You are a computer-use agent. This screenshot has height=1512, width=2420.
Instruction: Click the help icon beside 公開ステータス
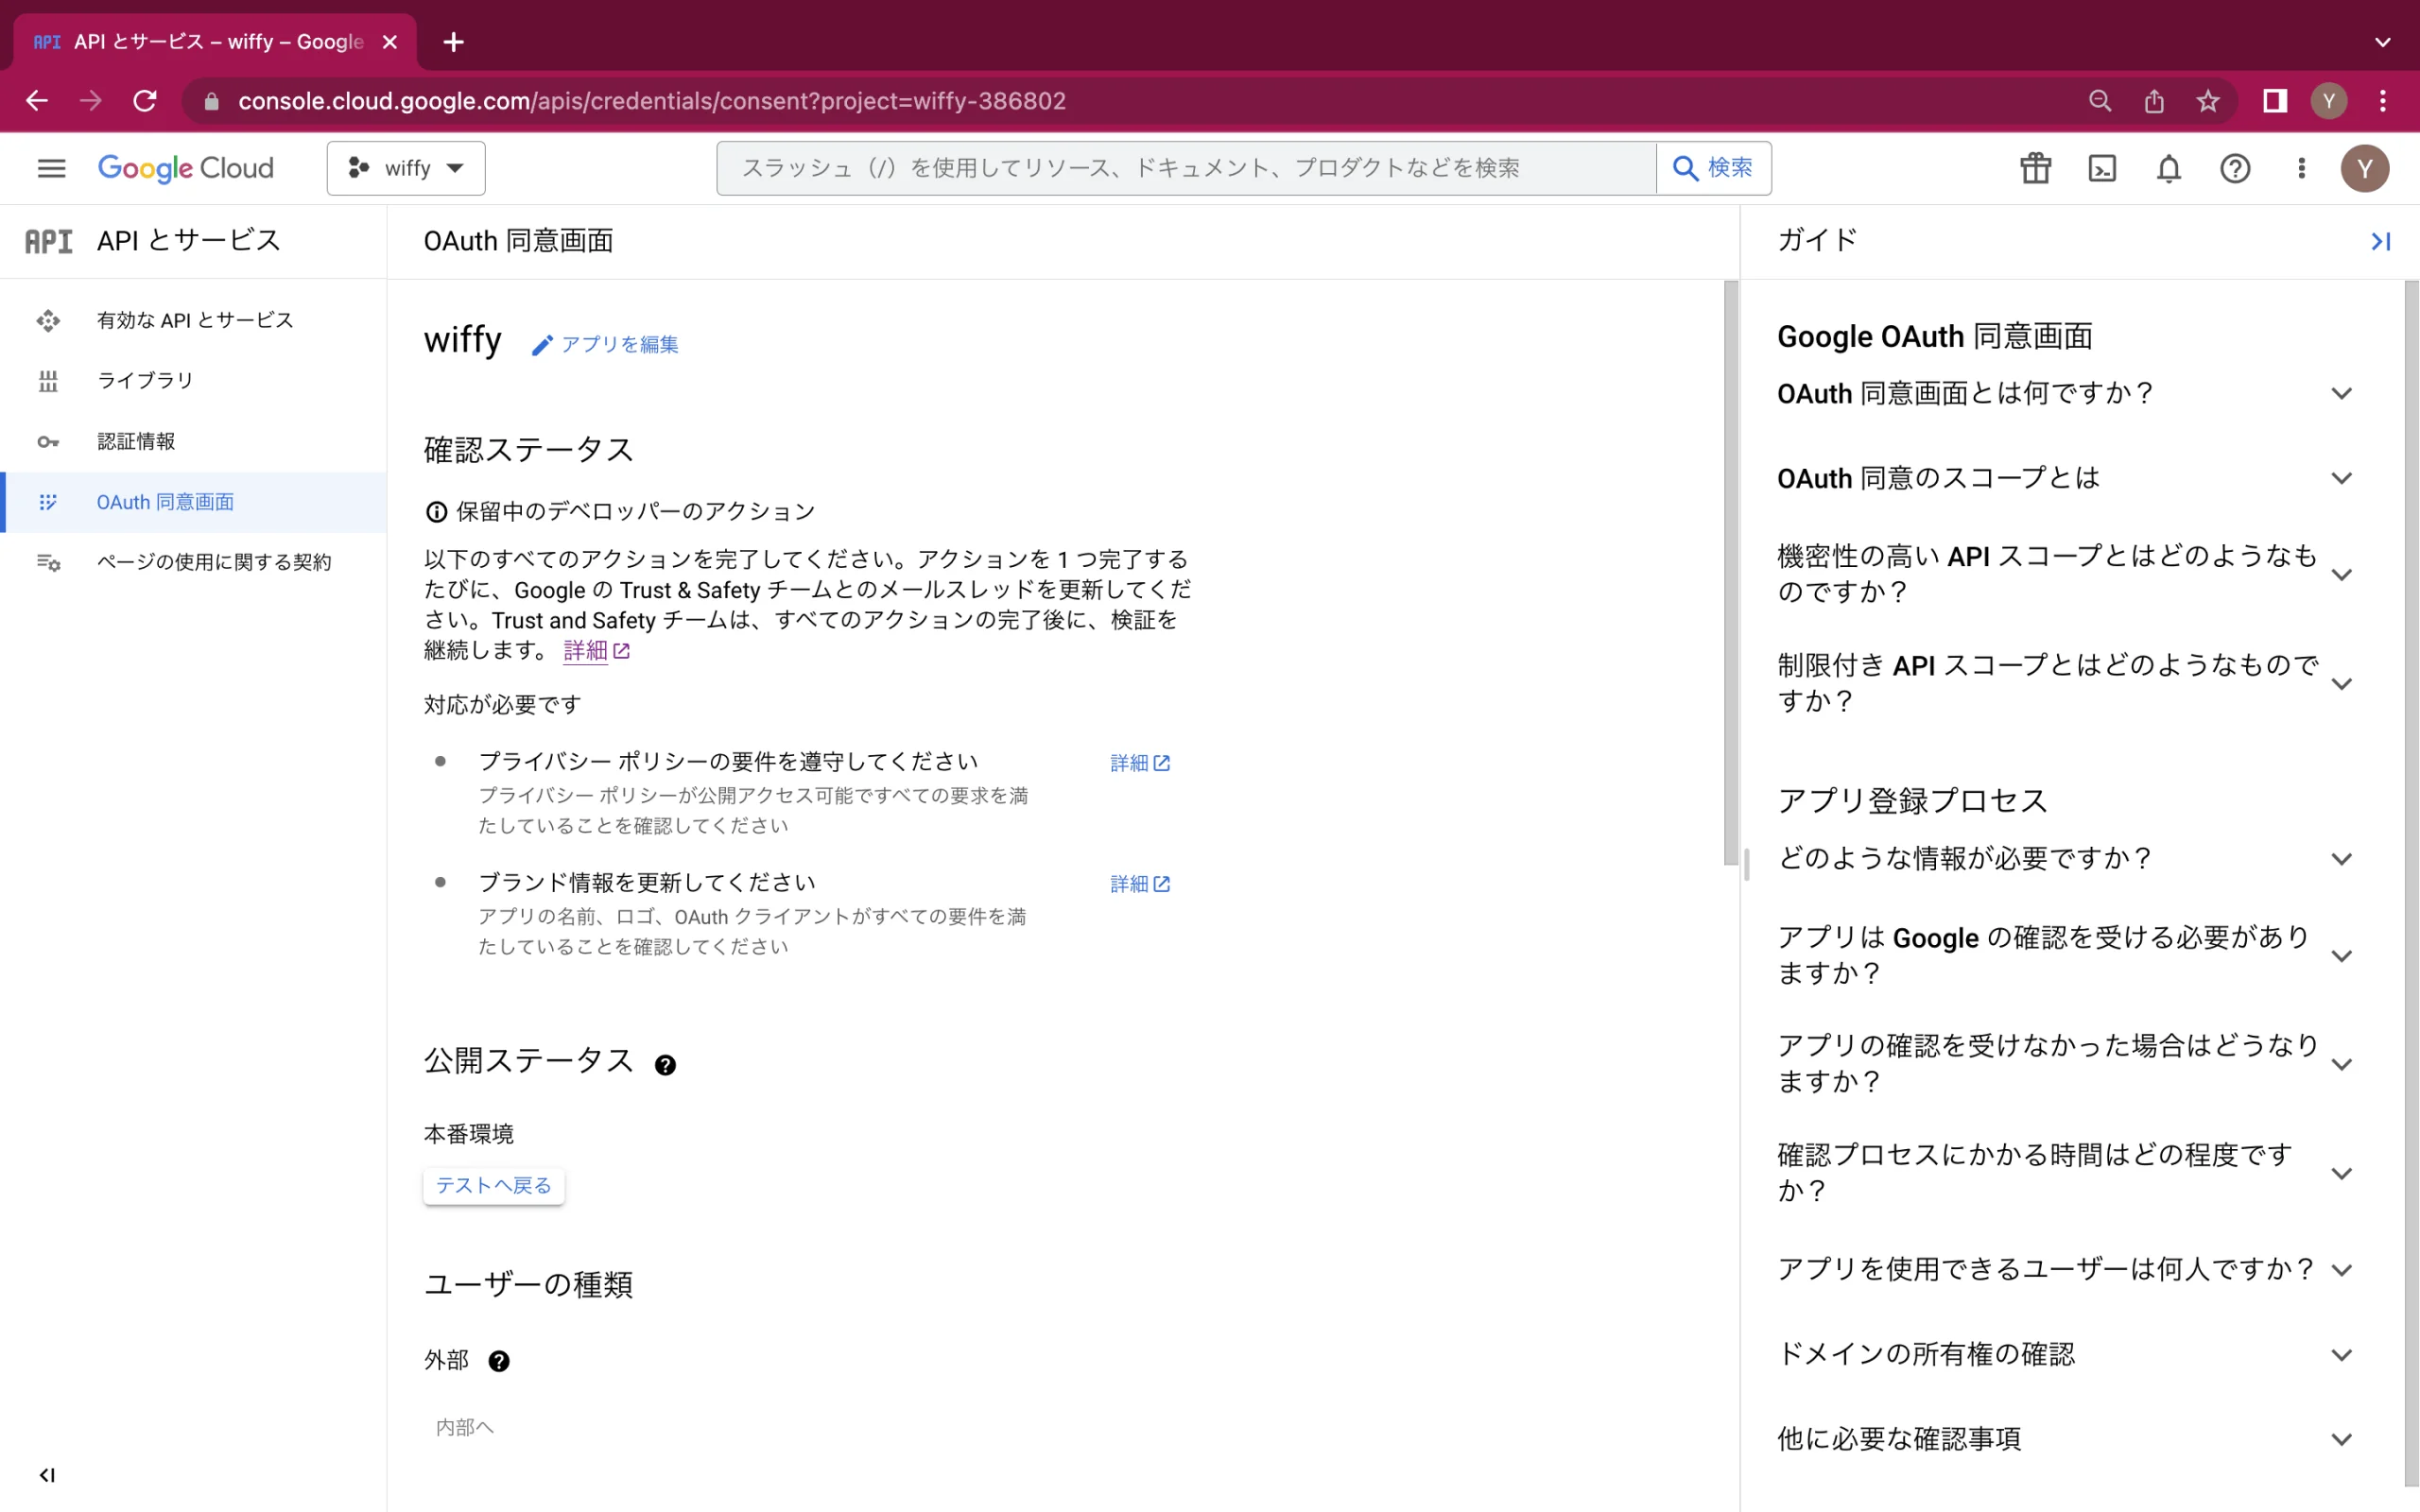tap(665, 1065)
